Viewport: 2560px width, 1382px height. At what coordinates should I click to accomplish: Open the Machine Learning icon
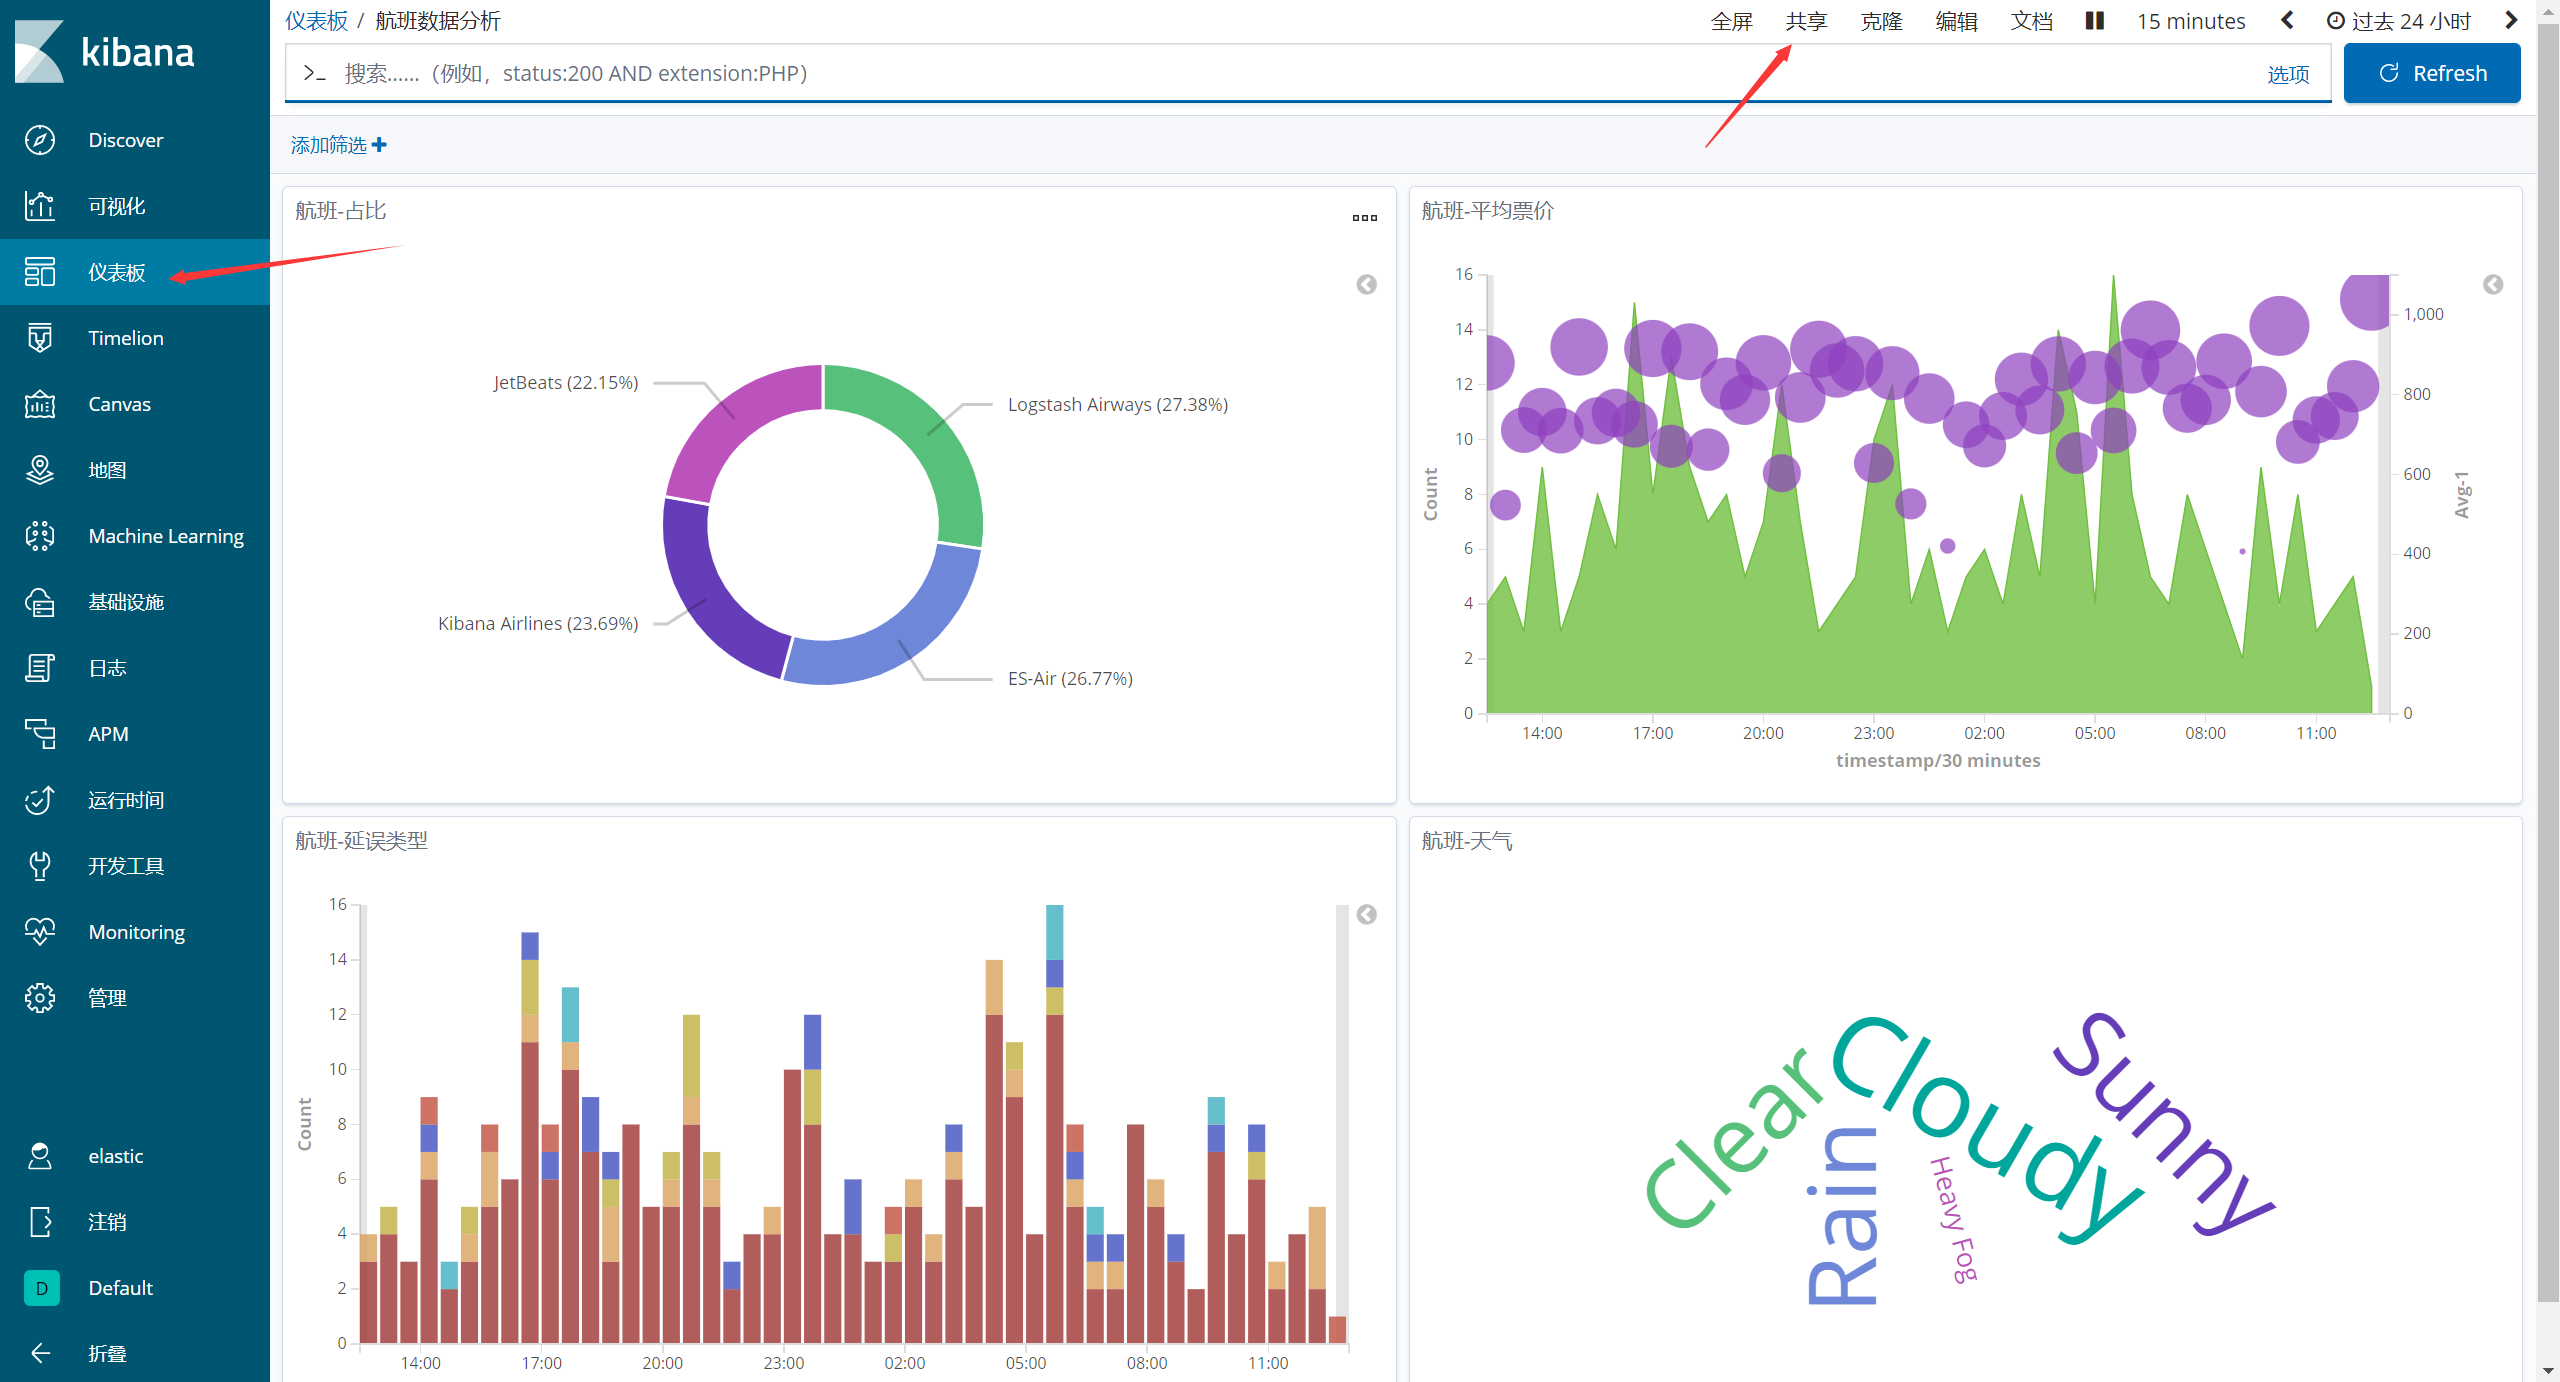tap(40, 536)
